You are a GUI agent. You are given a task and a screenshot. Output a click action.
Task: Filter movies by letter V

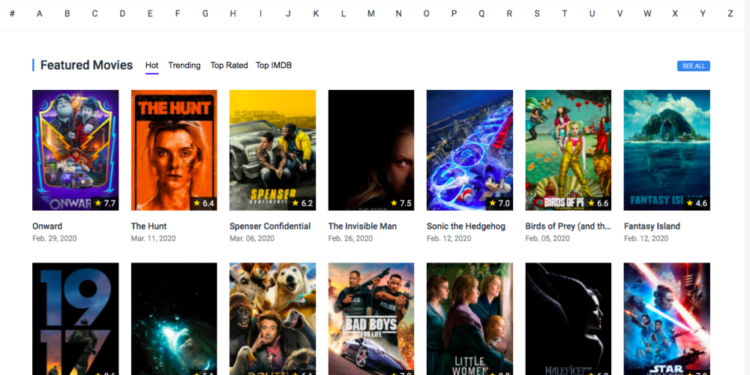620,13
